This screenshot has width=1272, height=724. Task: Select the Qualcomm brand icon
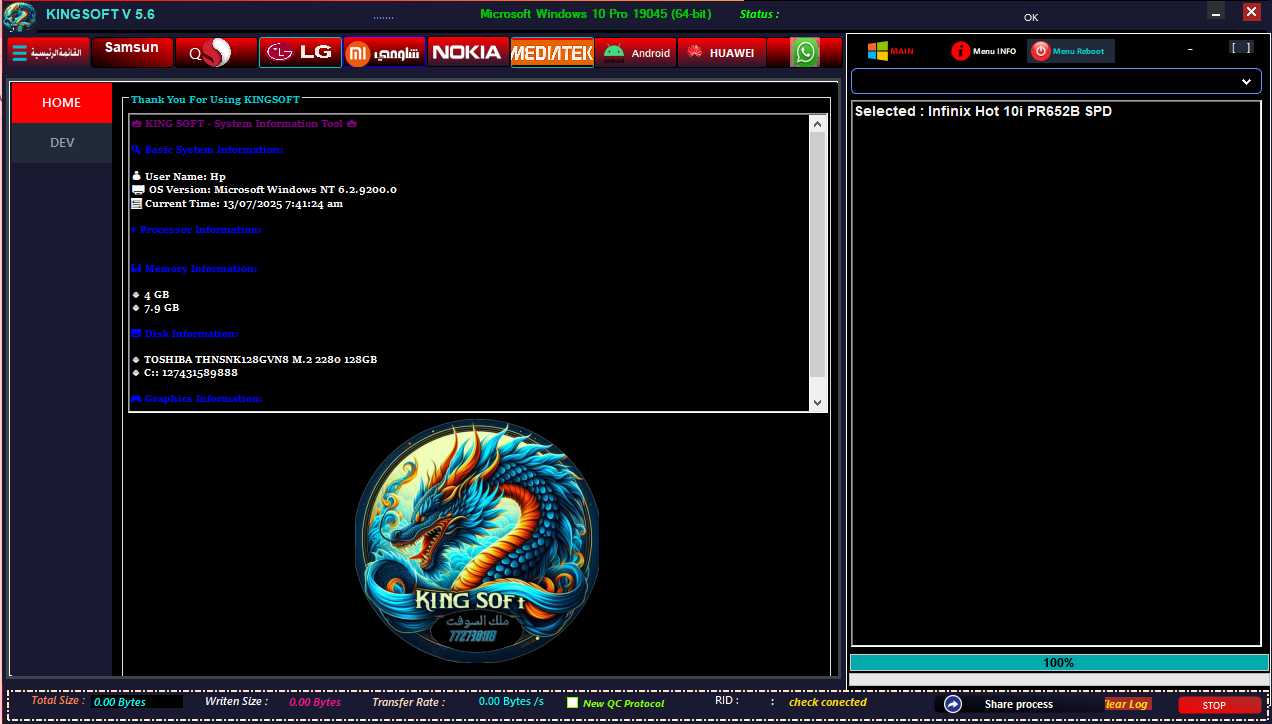[215, 53]
